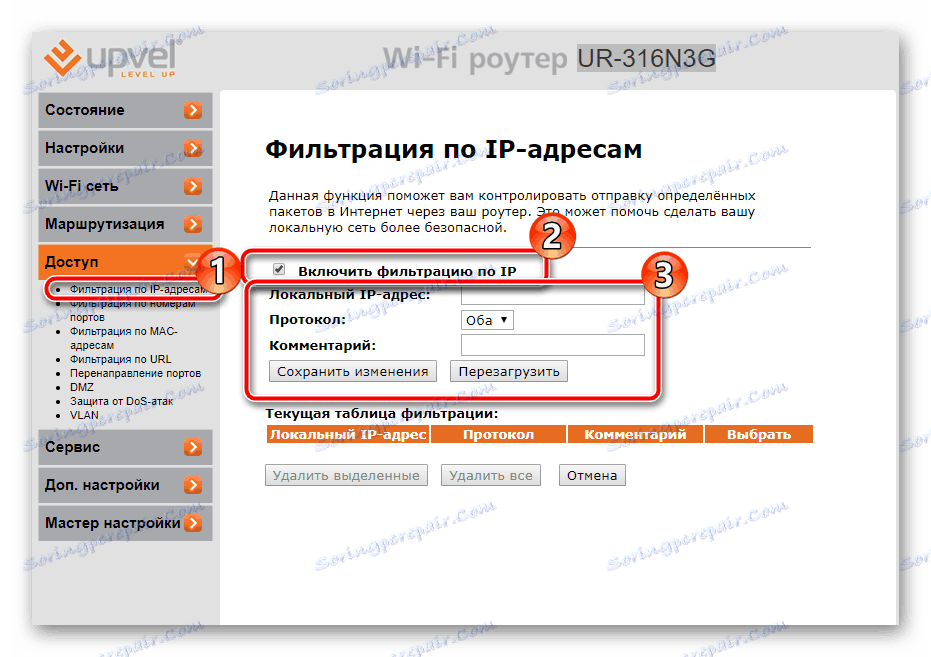Open the VLAN page
Image resolution: width=931 pixels, height=657 pixels.
pyautogui.click(x=84, y=415)
